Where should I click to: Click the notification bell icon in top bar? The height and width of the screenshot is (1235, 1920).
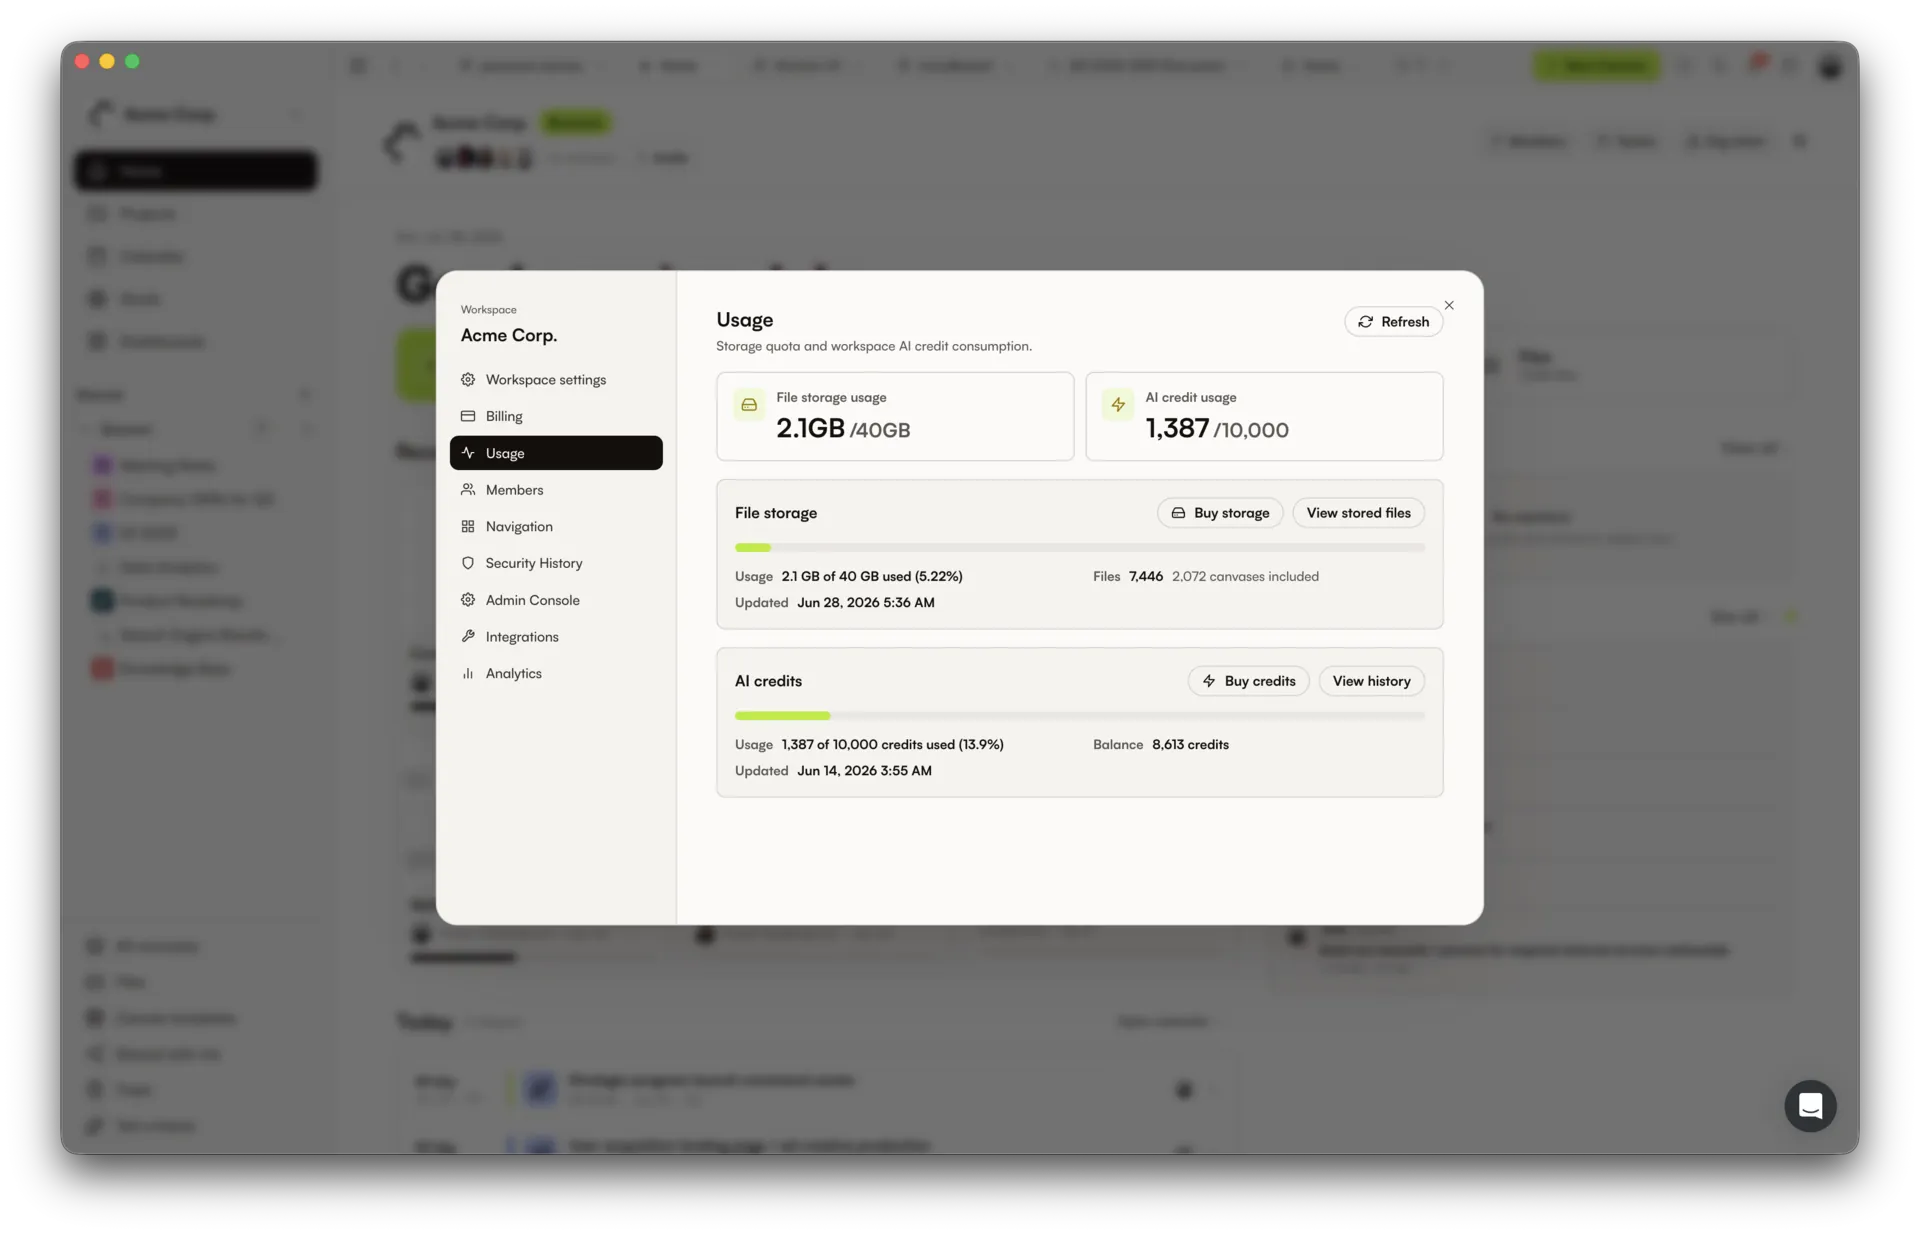[1755, 66]
